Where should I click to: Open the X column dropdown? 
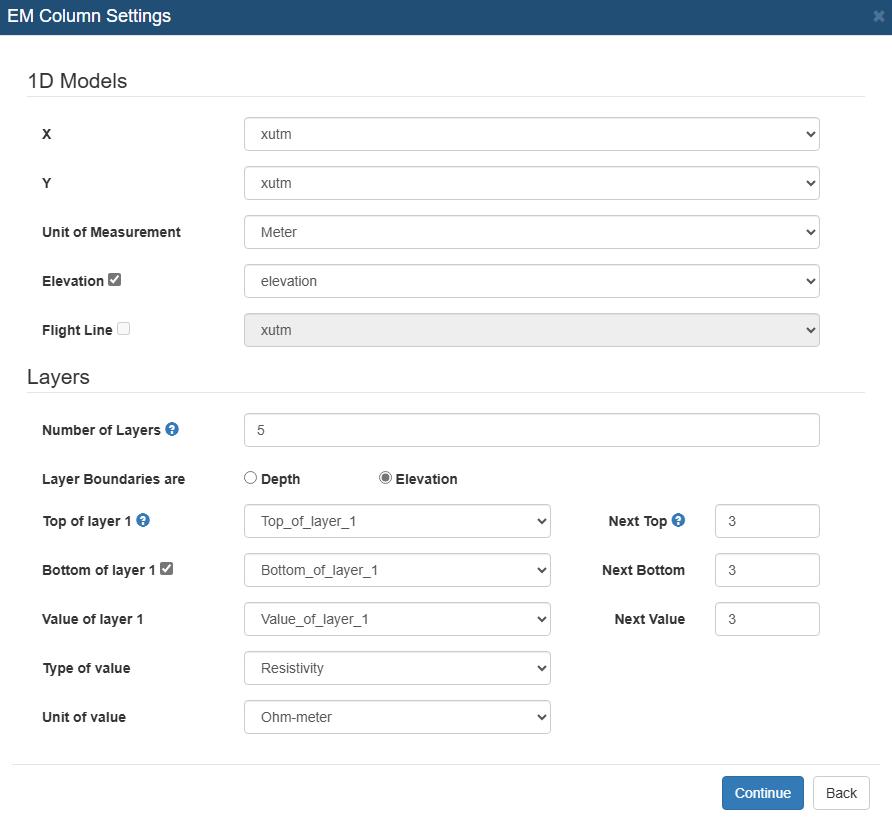pos(532,134)
